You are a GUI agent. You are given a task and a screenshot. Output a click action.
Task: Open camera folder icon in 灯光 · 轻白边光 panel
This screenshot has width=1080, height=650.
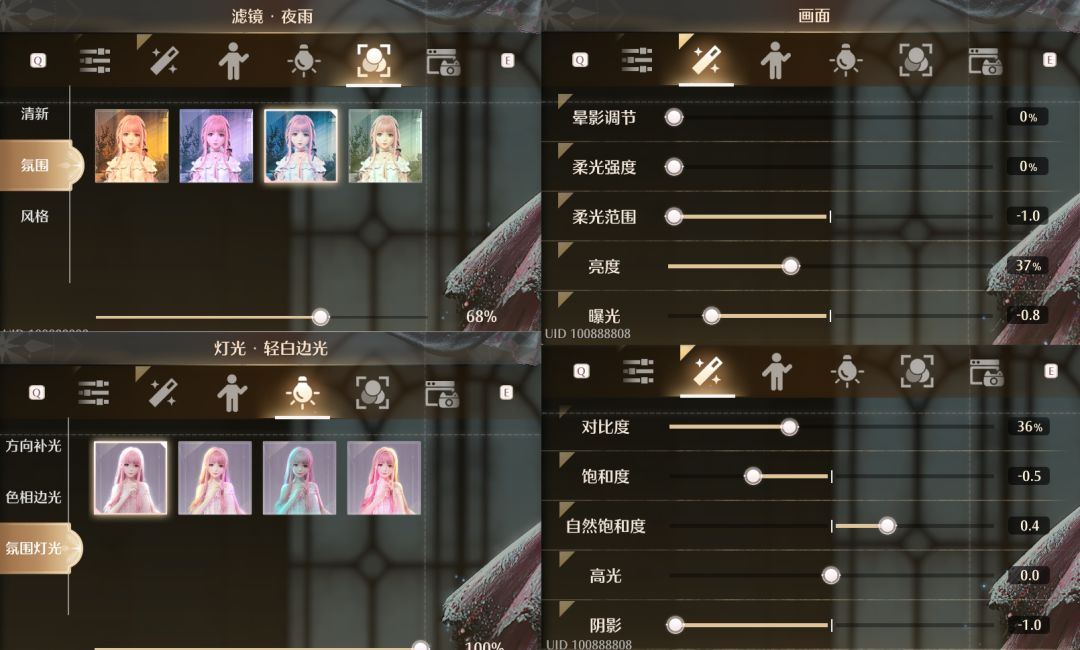tap(442, 393)
